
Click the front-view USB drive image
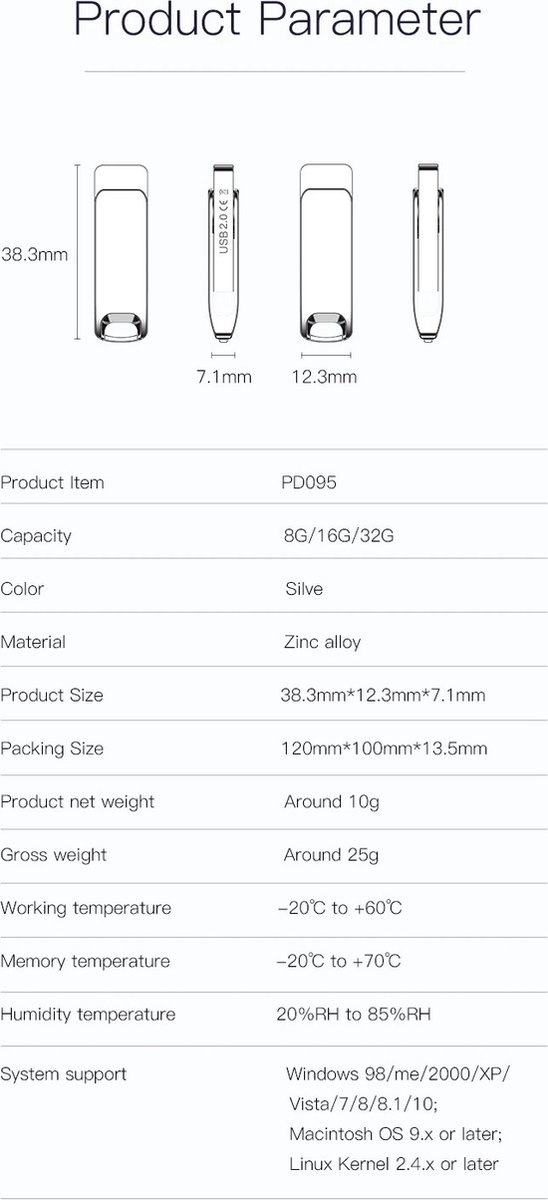click(122, 253)
